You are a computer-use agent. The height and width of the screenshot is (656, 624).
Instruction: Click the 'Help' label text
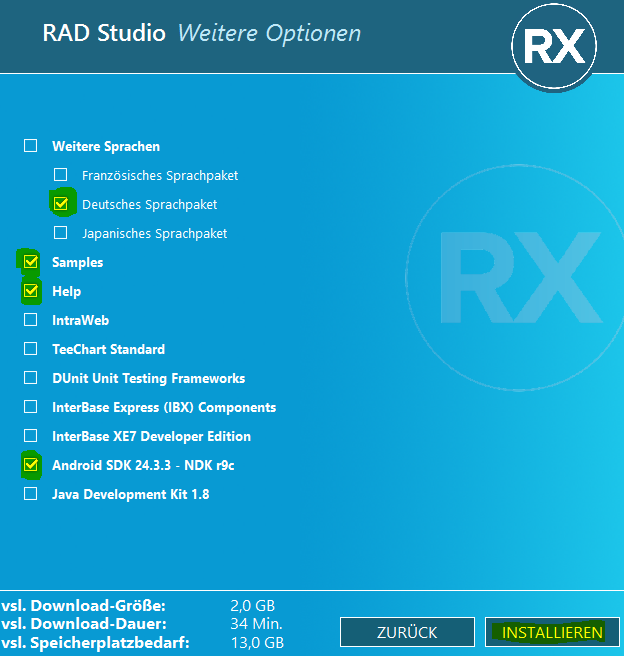tap(66, 292)
